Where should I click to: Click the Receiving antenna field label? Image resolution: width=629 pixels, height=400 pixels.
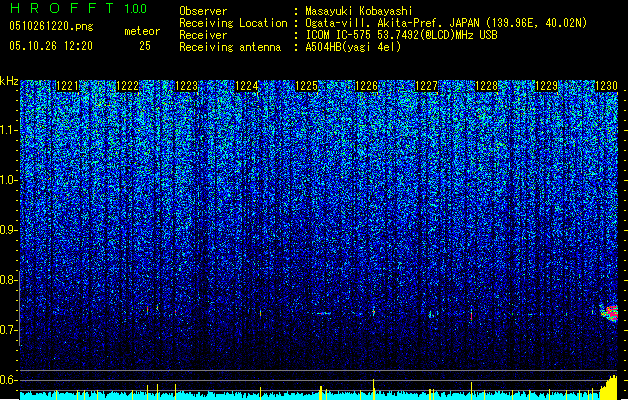pyautogui.click(x=230, y=47)
